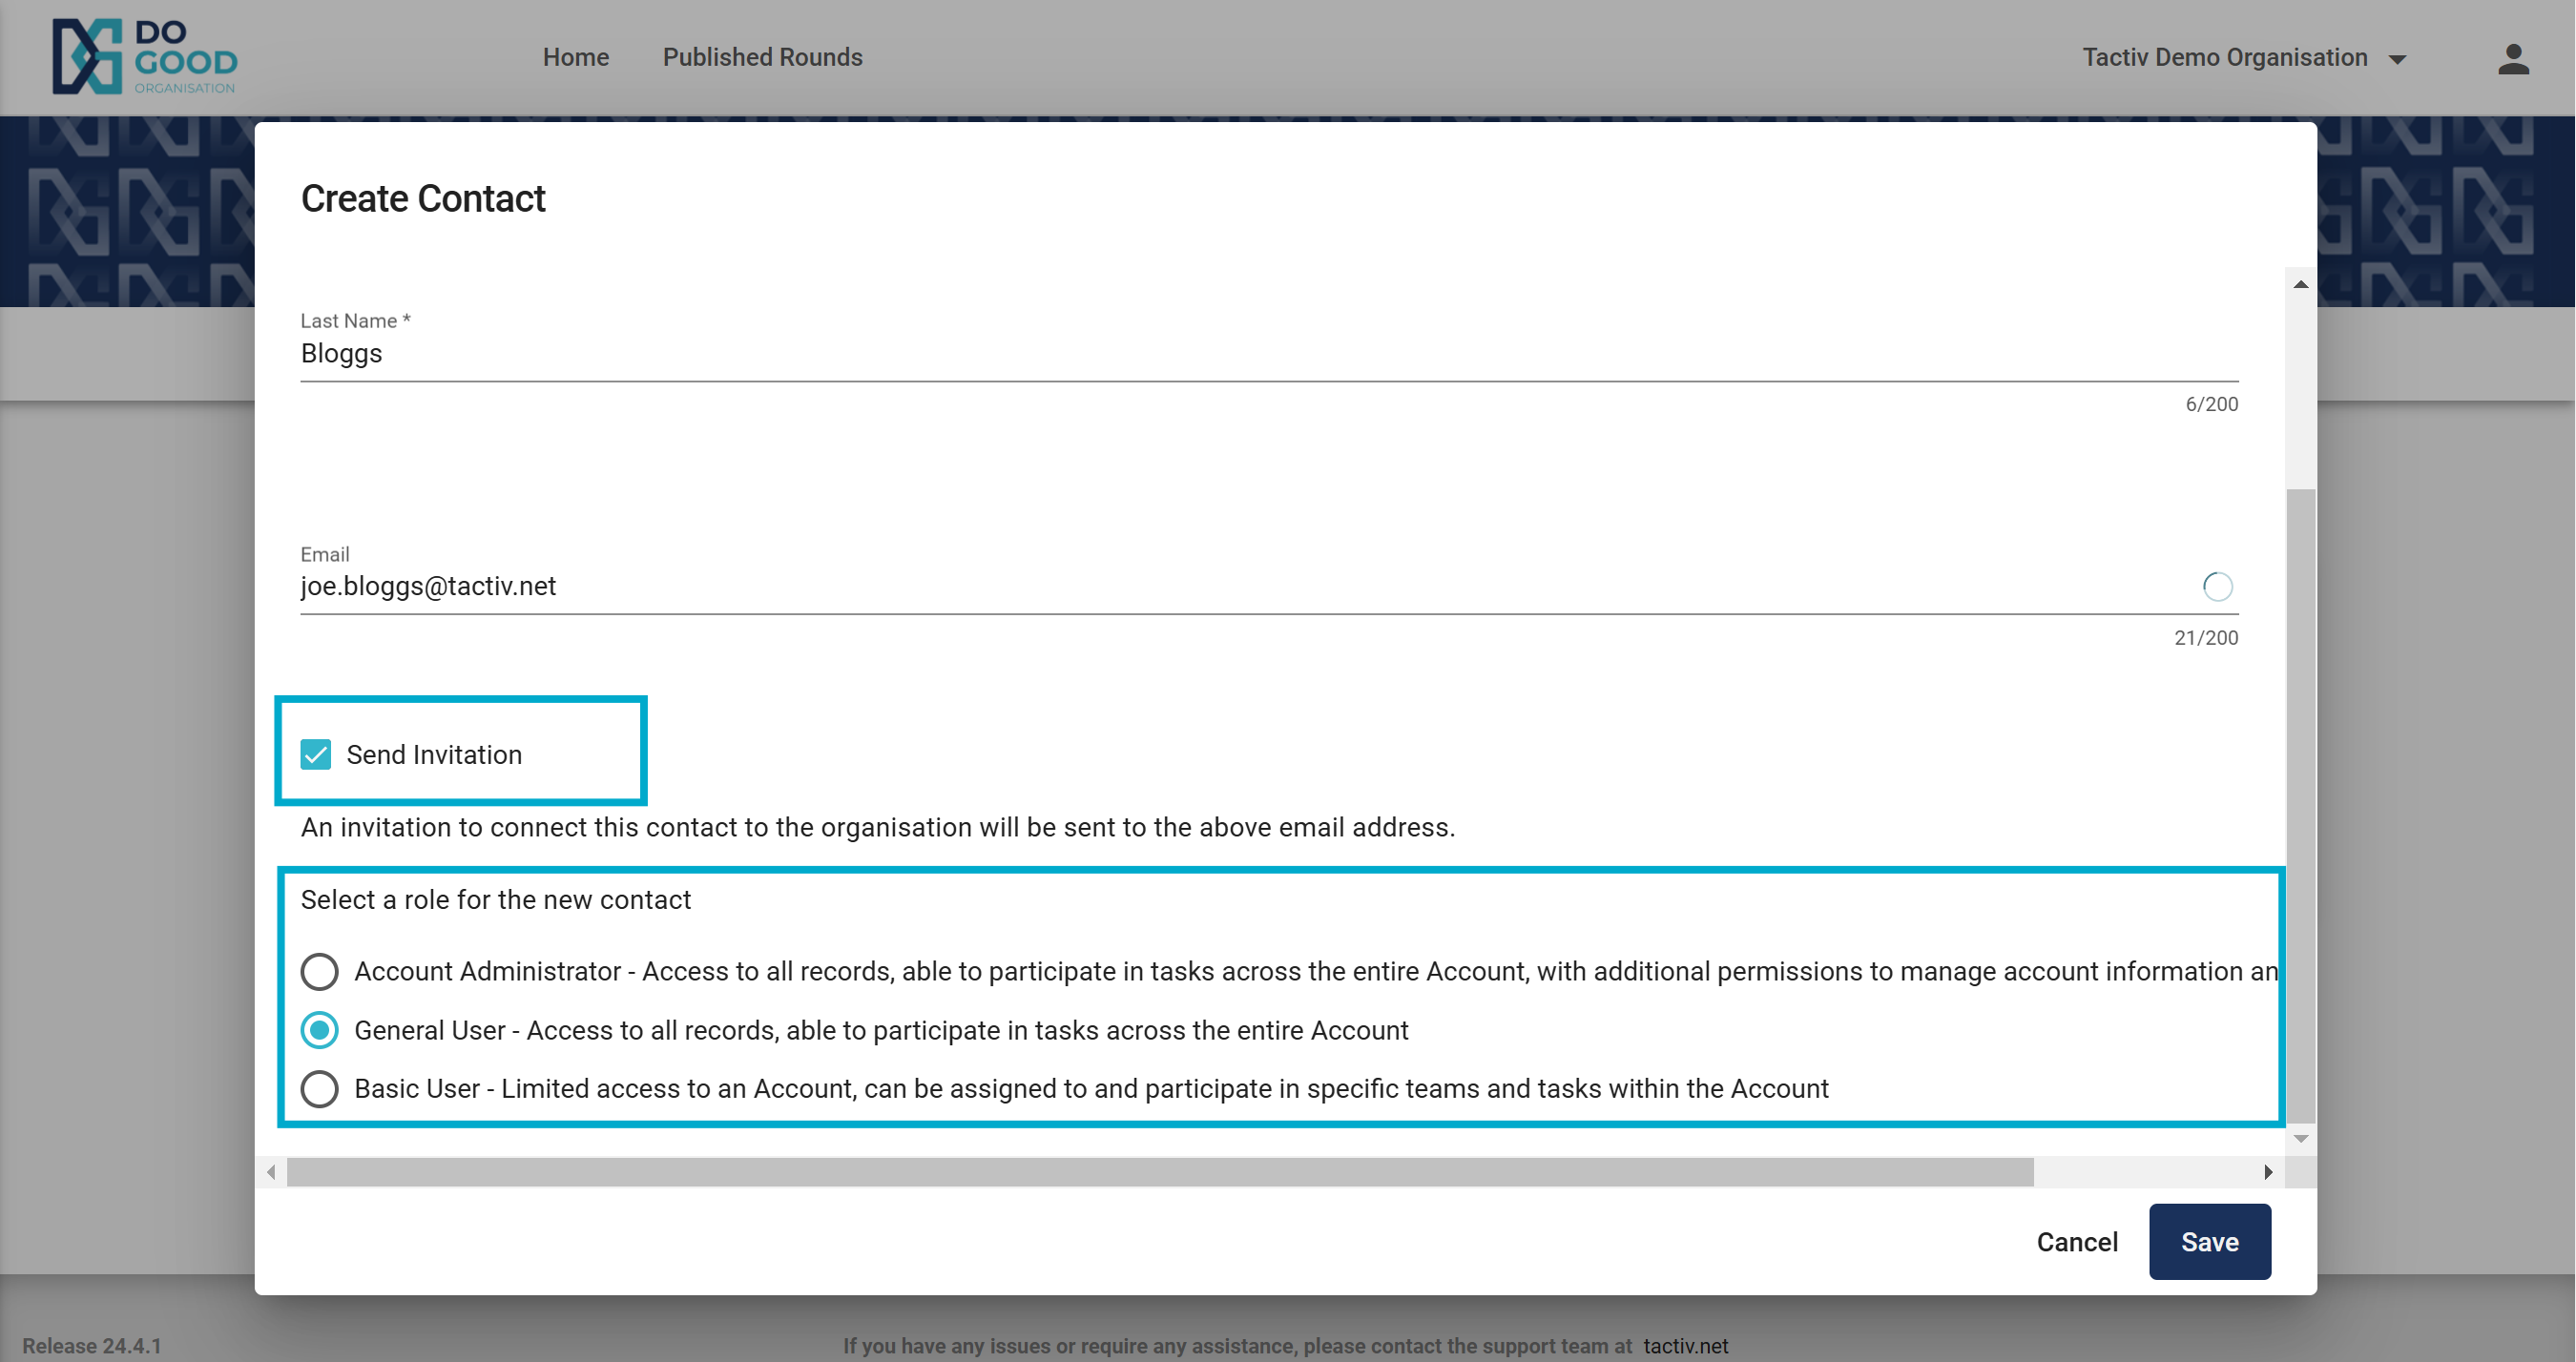Click the organisation dropdown arrow

coord(2397,60)
